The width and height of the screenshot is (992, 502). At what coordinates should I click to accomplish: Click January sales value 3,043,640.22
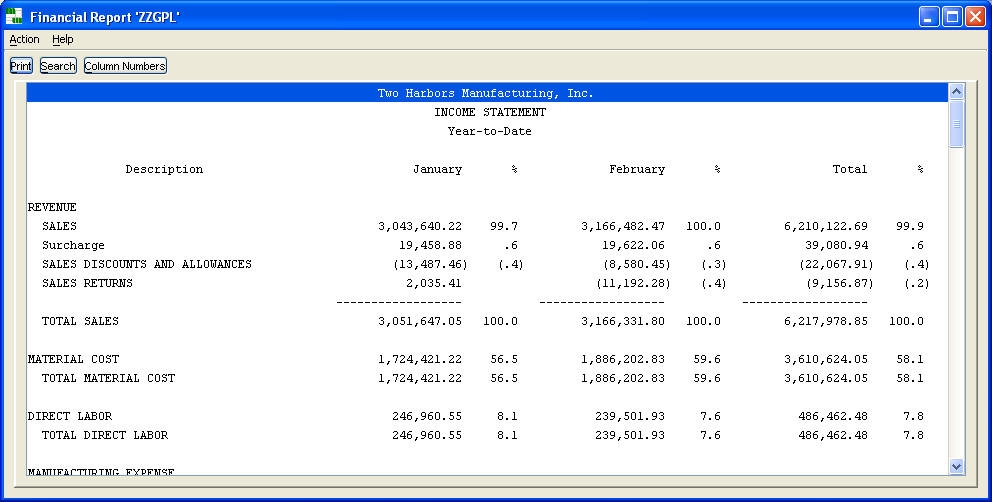click(420, 226)
